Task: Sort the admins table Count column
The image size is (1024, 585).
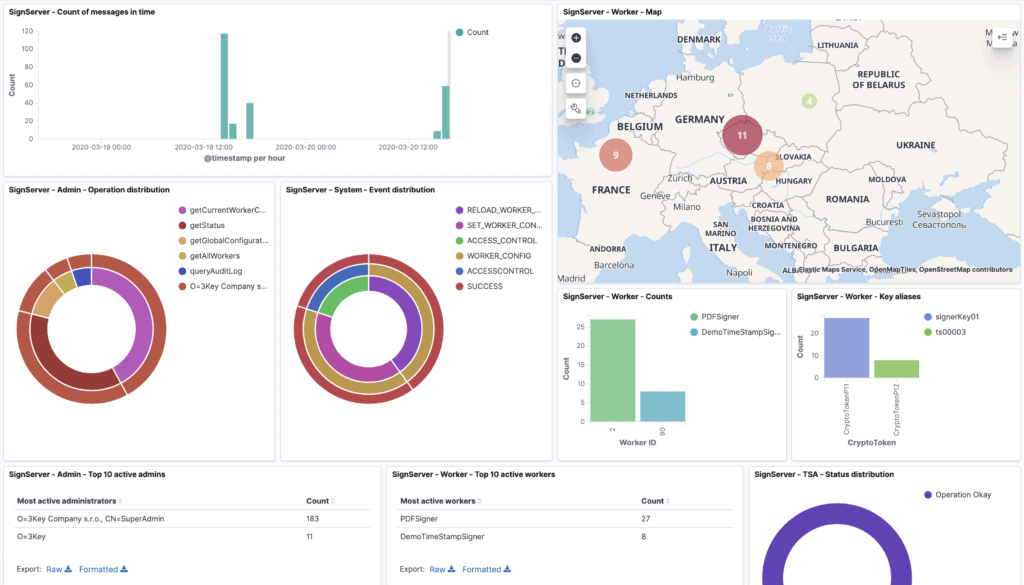Action: click(320, 501)
